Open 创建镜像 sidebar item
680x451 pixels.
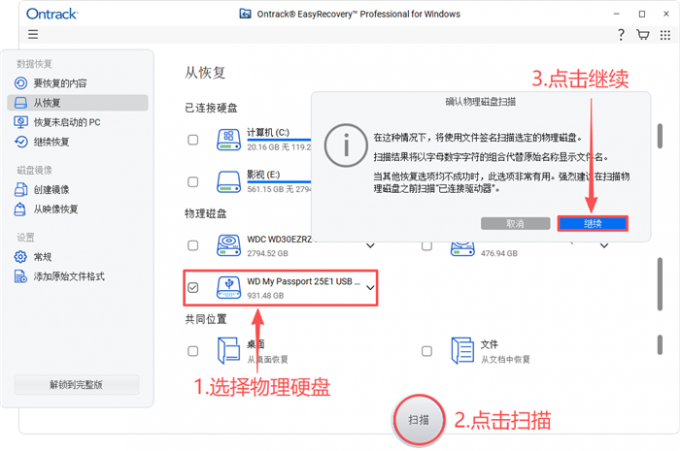pyautogui.click(x=78, y=190)
